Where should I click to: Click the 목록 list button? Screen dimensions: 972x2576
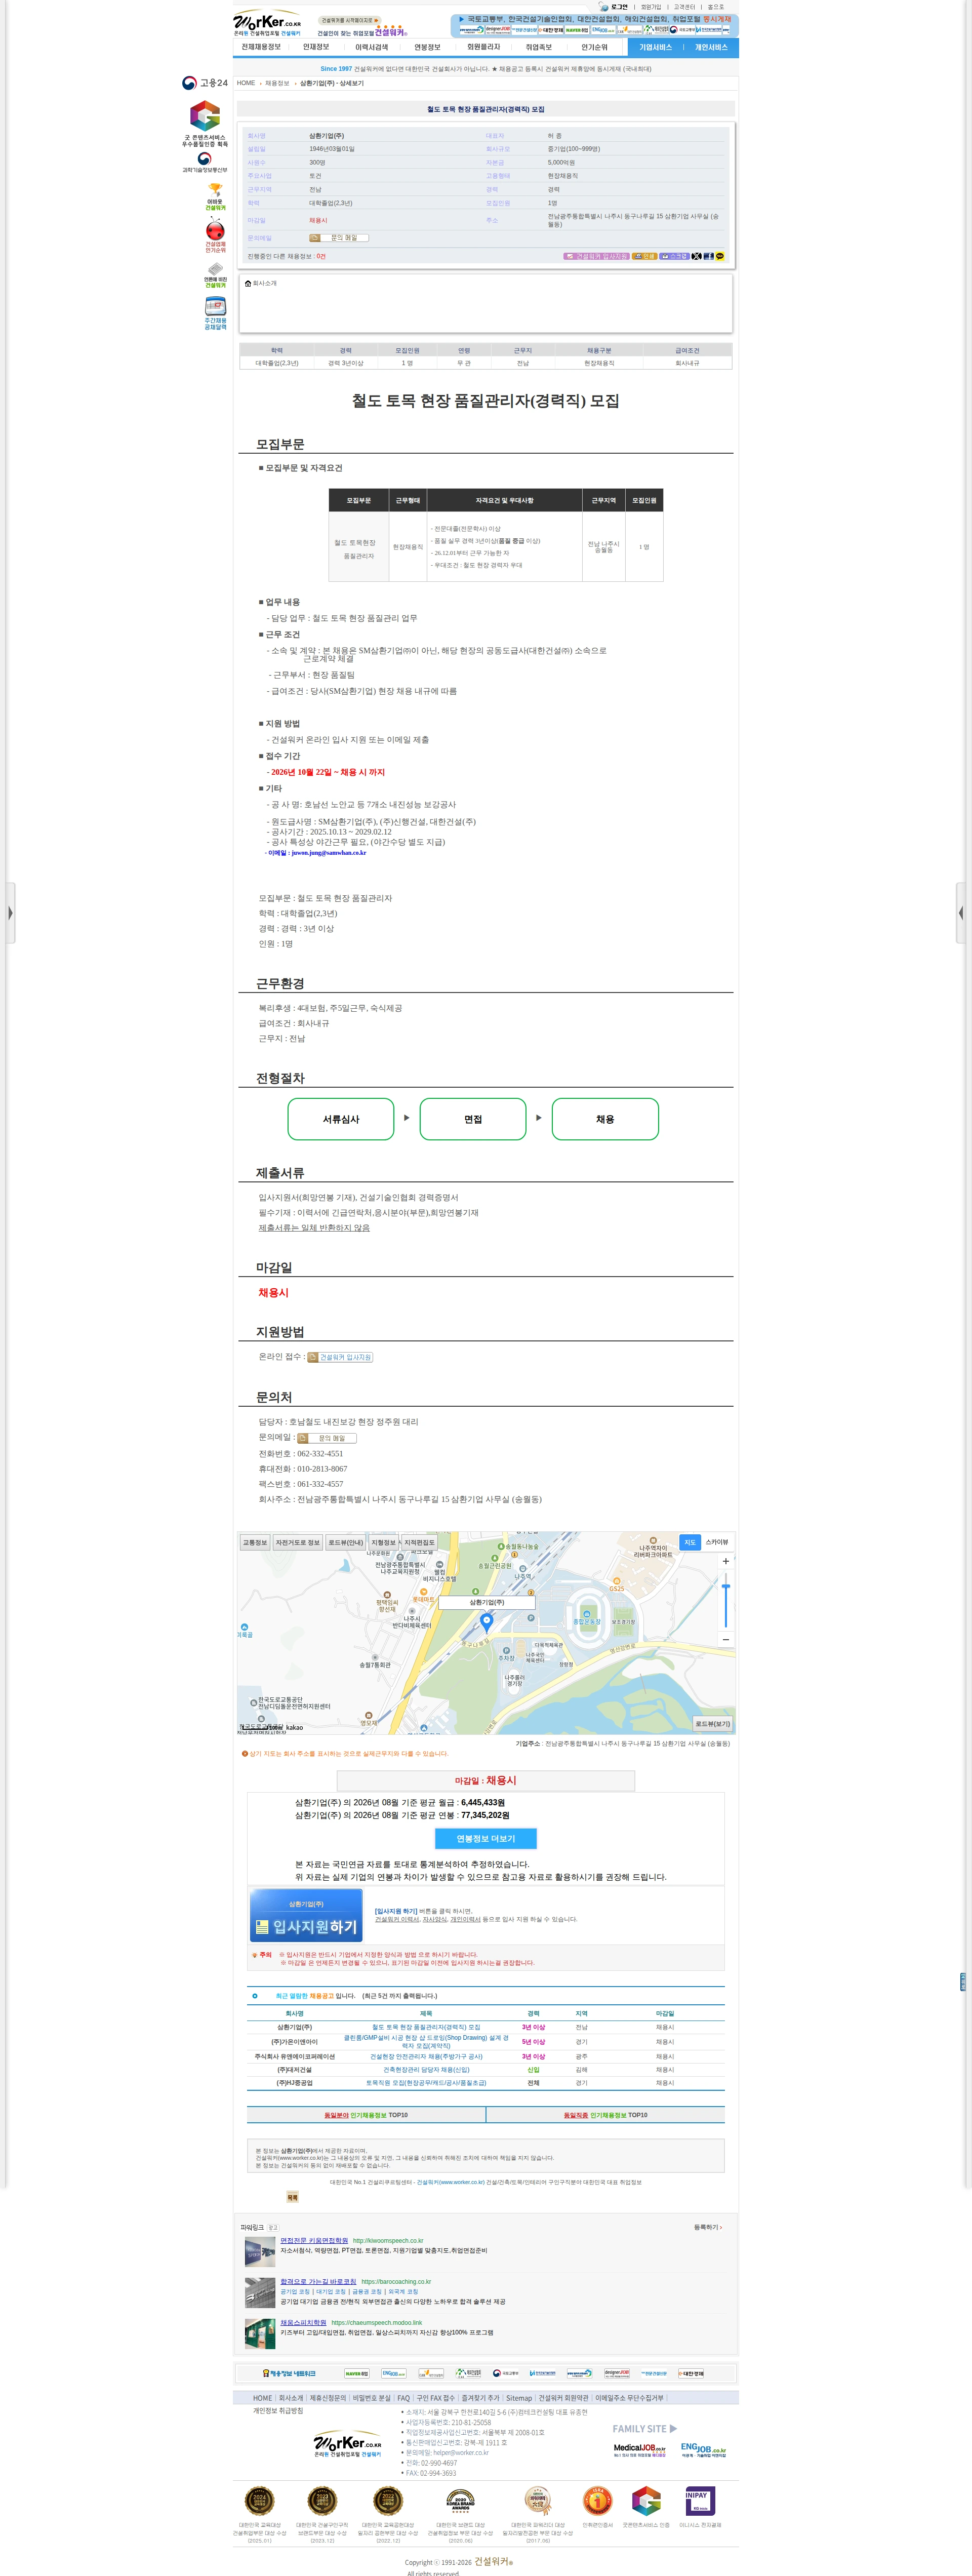pyautogui.click(x=292, y=2197)
